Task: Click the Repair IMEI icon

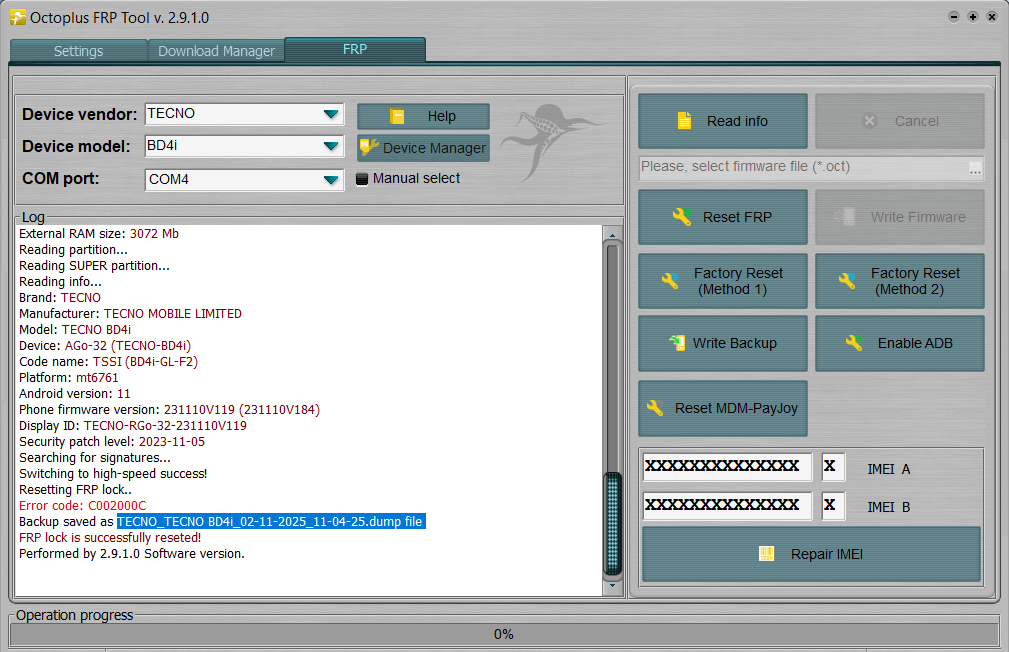Action: 768,554
